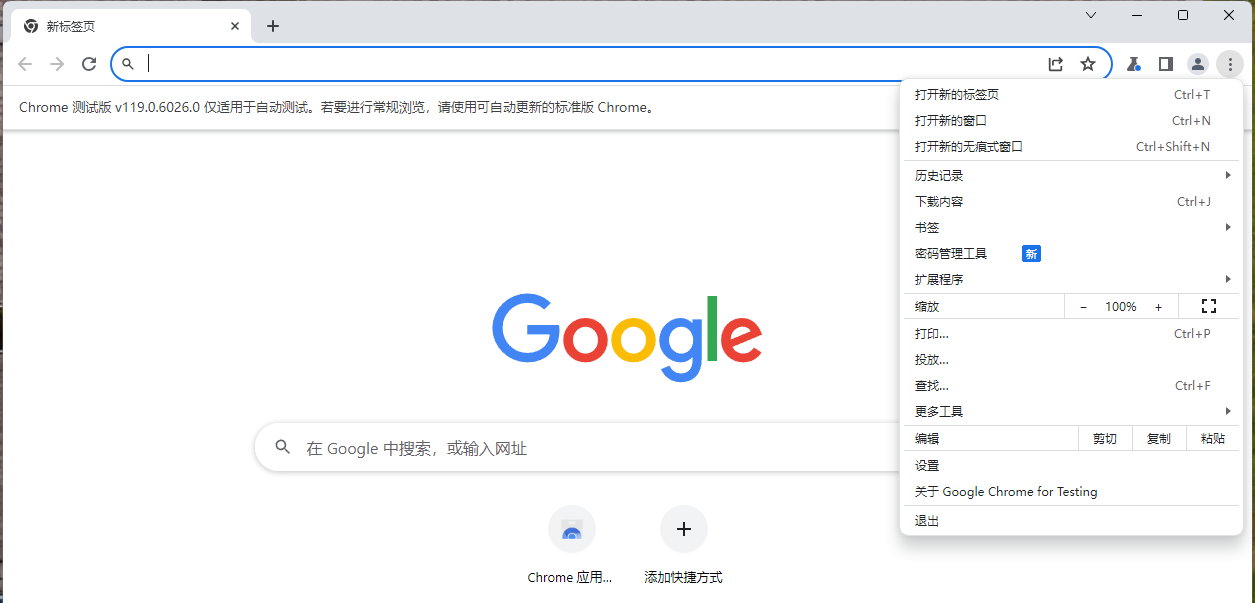
Task: Select 打开新的窗口 menu item
Action: [1072, 121]
